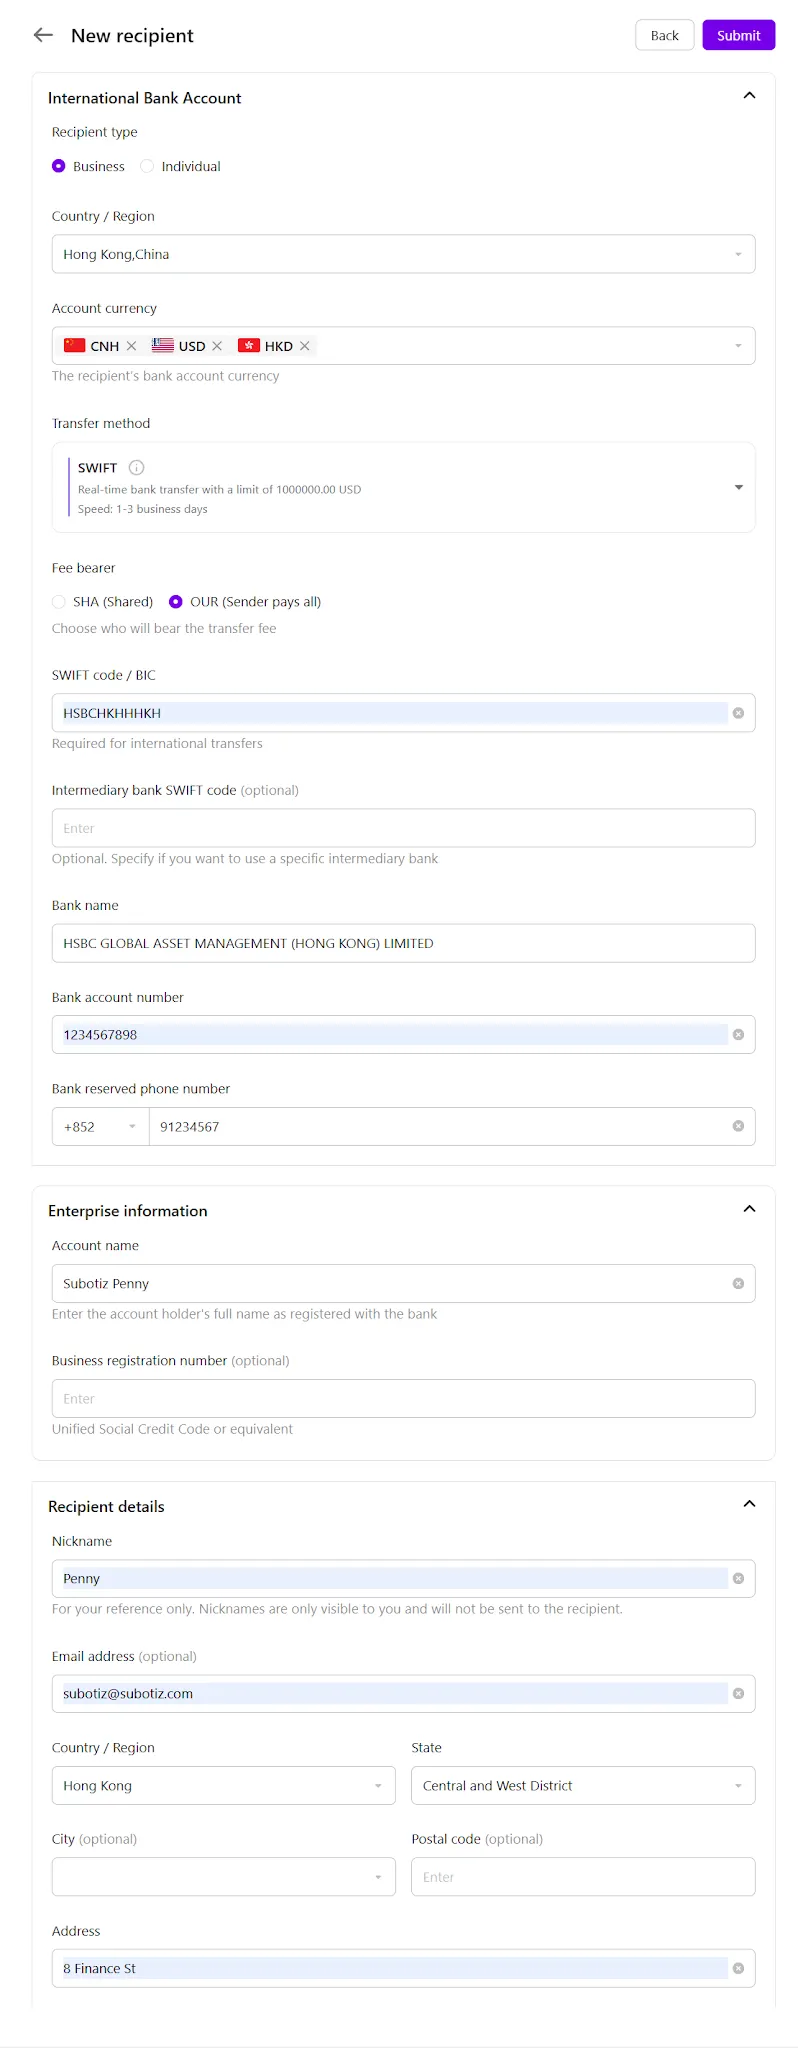The image size is (798, 2048).
Task: Collapse the Enterprise information section
Action: (x=749, y=1209)
